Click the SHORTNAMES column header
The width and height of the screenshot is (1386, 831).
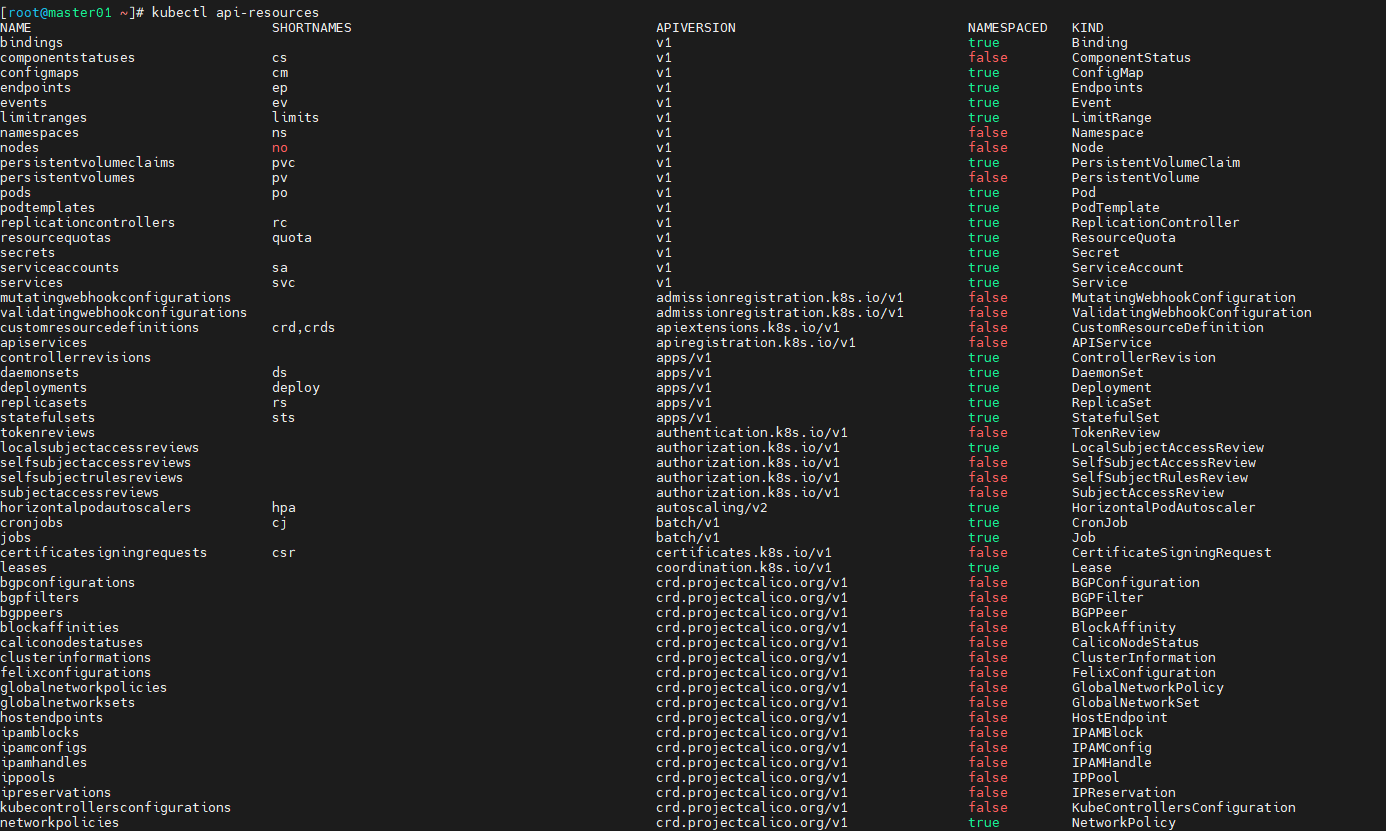(x=311, y=28)
